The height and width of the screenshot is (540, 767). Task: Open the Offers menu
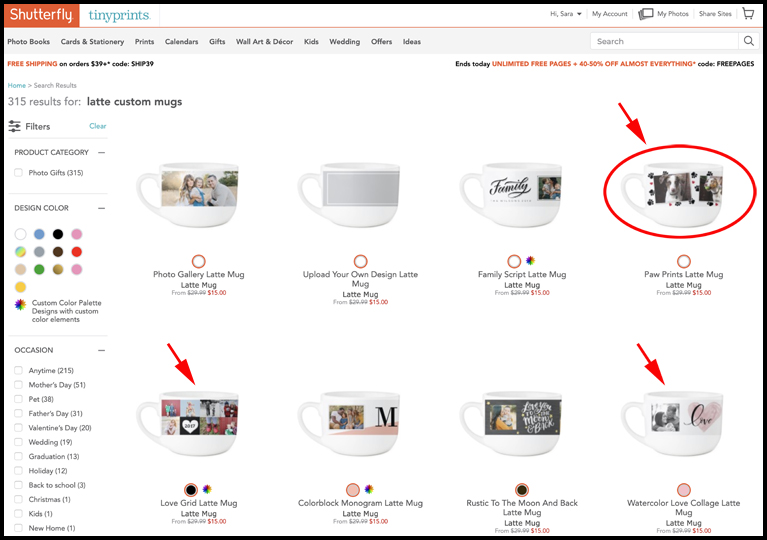click(x=382, y=42)
